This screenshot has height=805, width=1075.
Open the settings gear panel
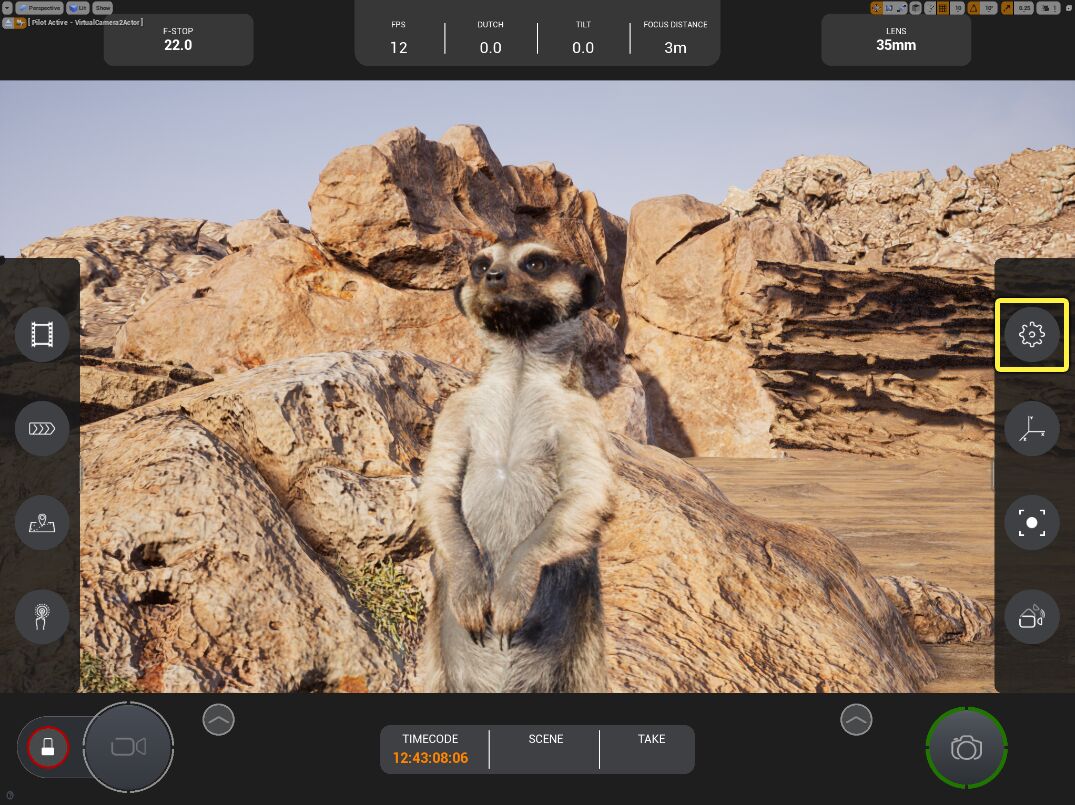[1031, 335]
